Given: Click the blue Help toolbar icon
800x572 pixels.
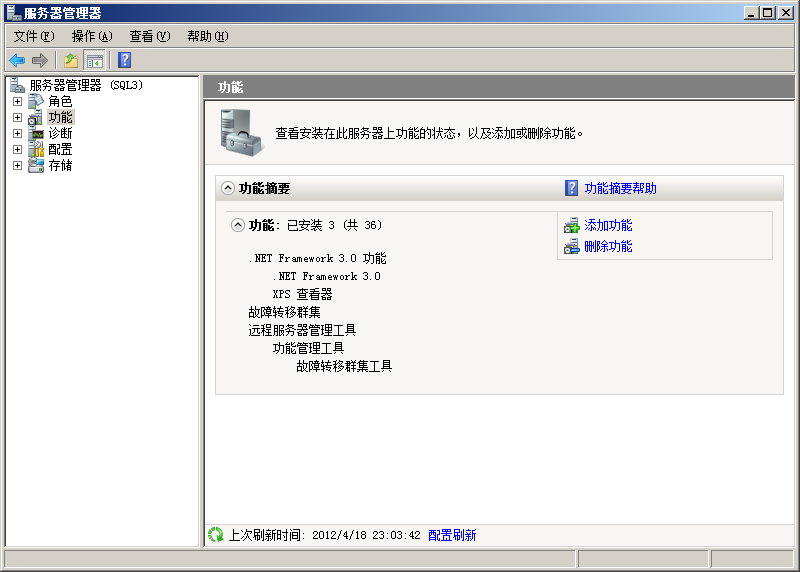Looking at the screenshot, I should 124,60.
